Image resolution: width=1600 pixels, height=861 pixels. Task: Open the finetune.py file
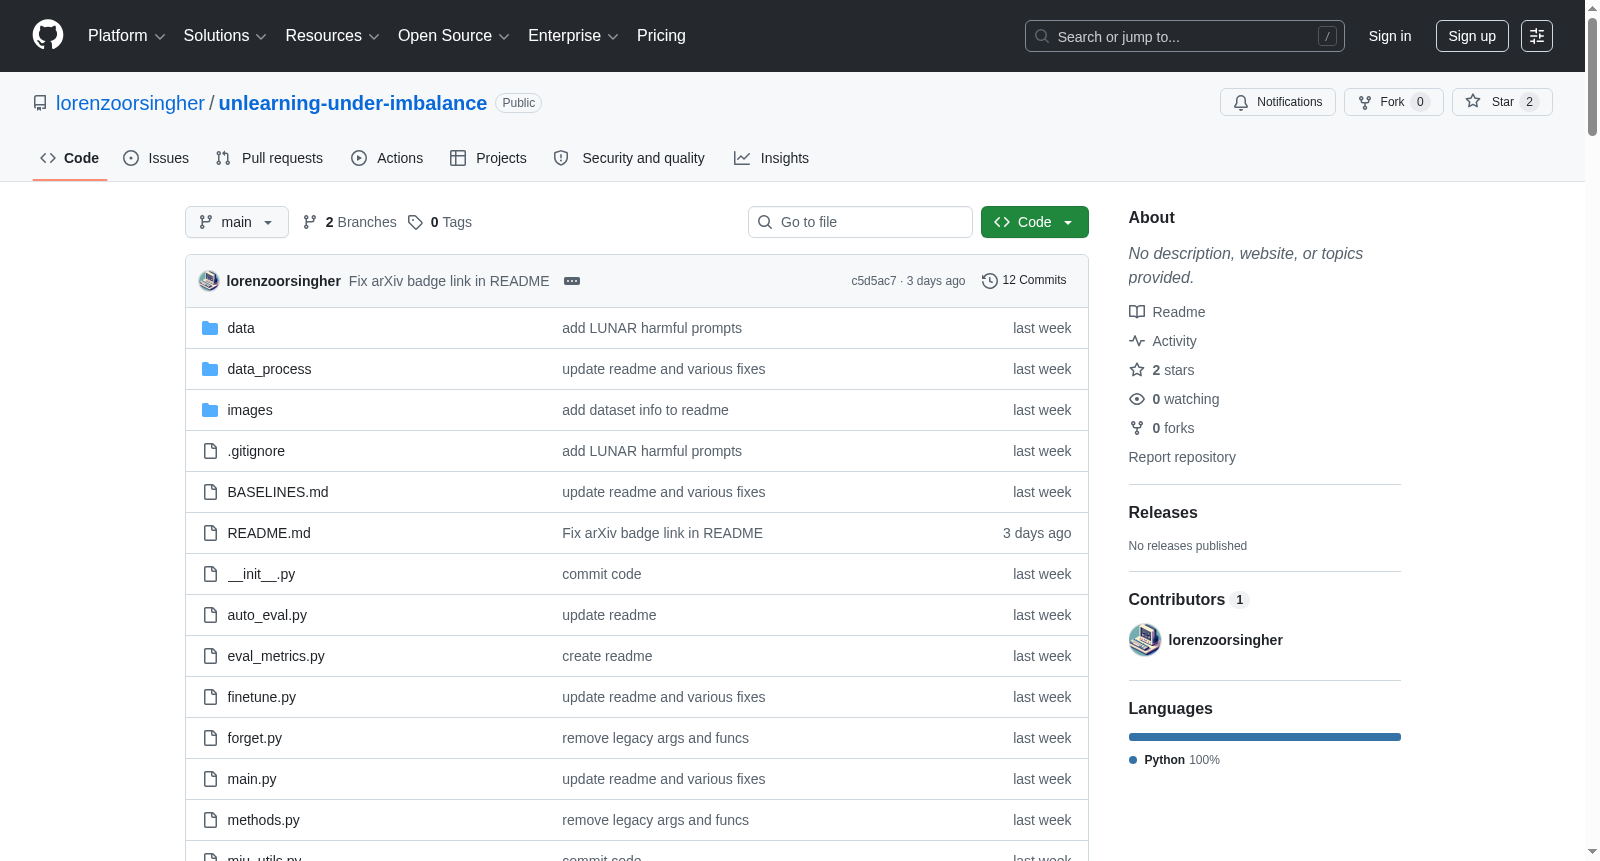[x=262, y=697]
